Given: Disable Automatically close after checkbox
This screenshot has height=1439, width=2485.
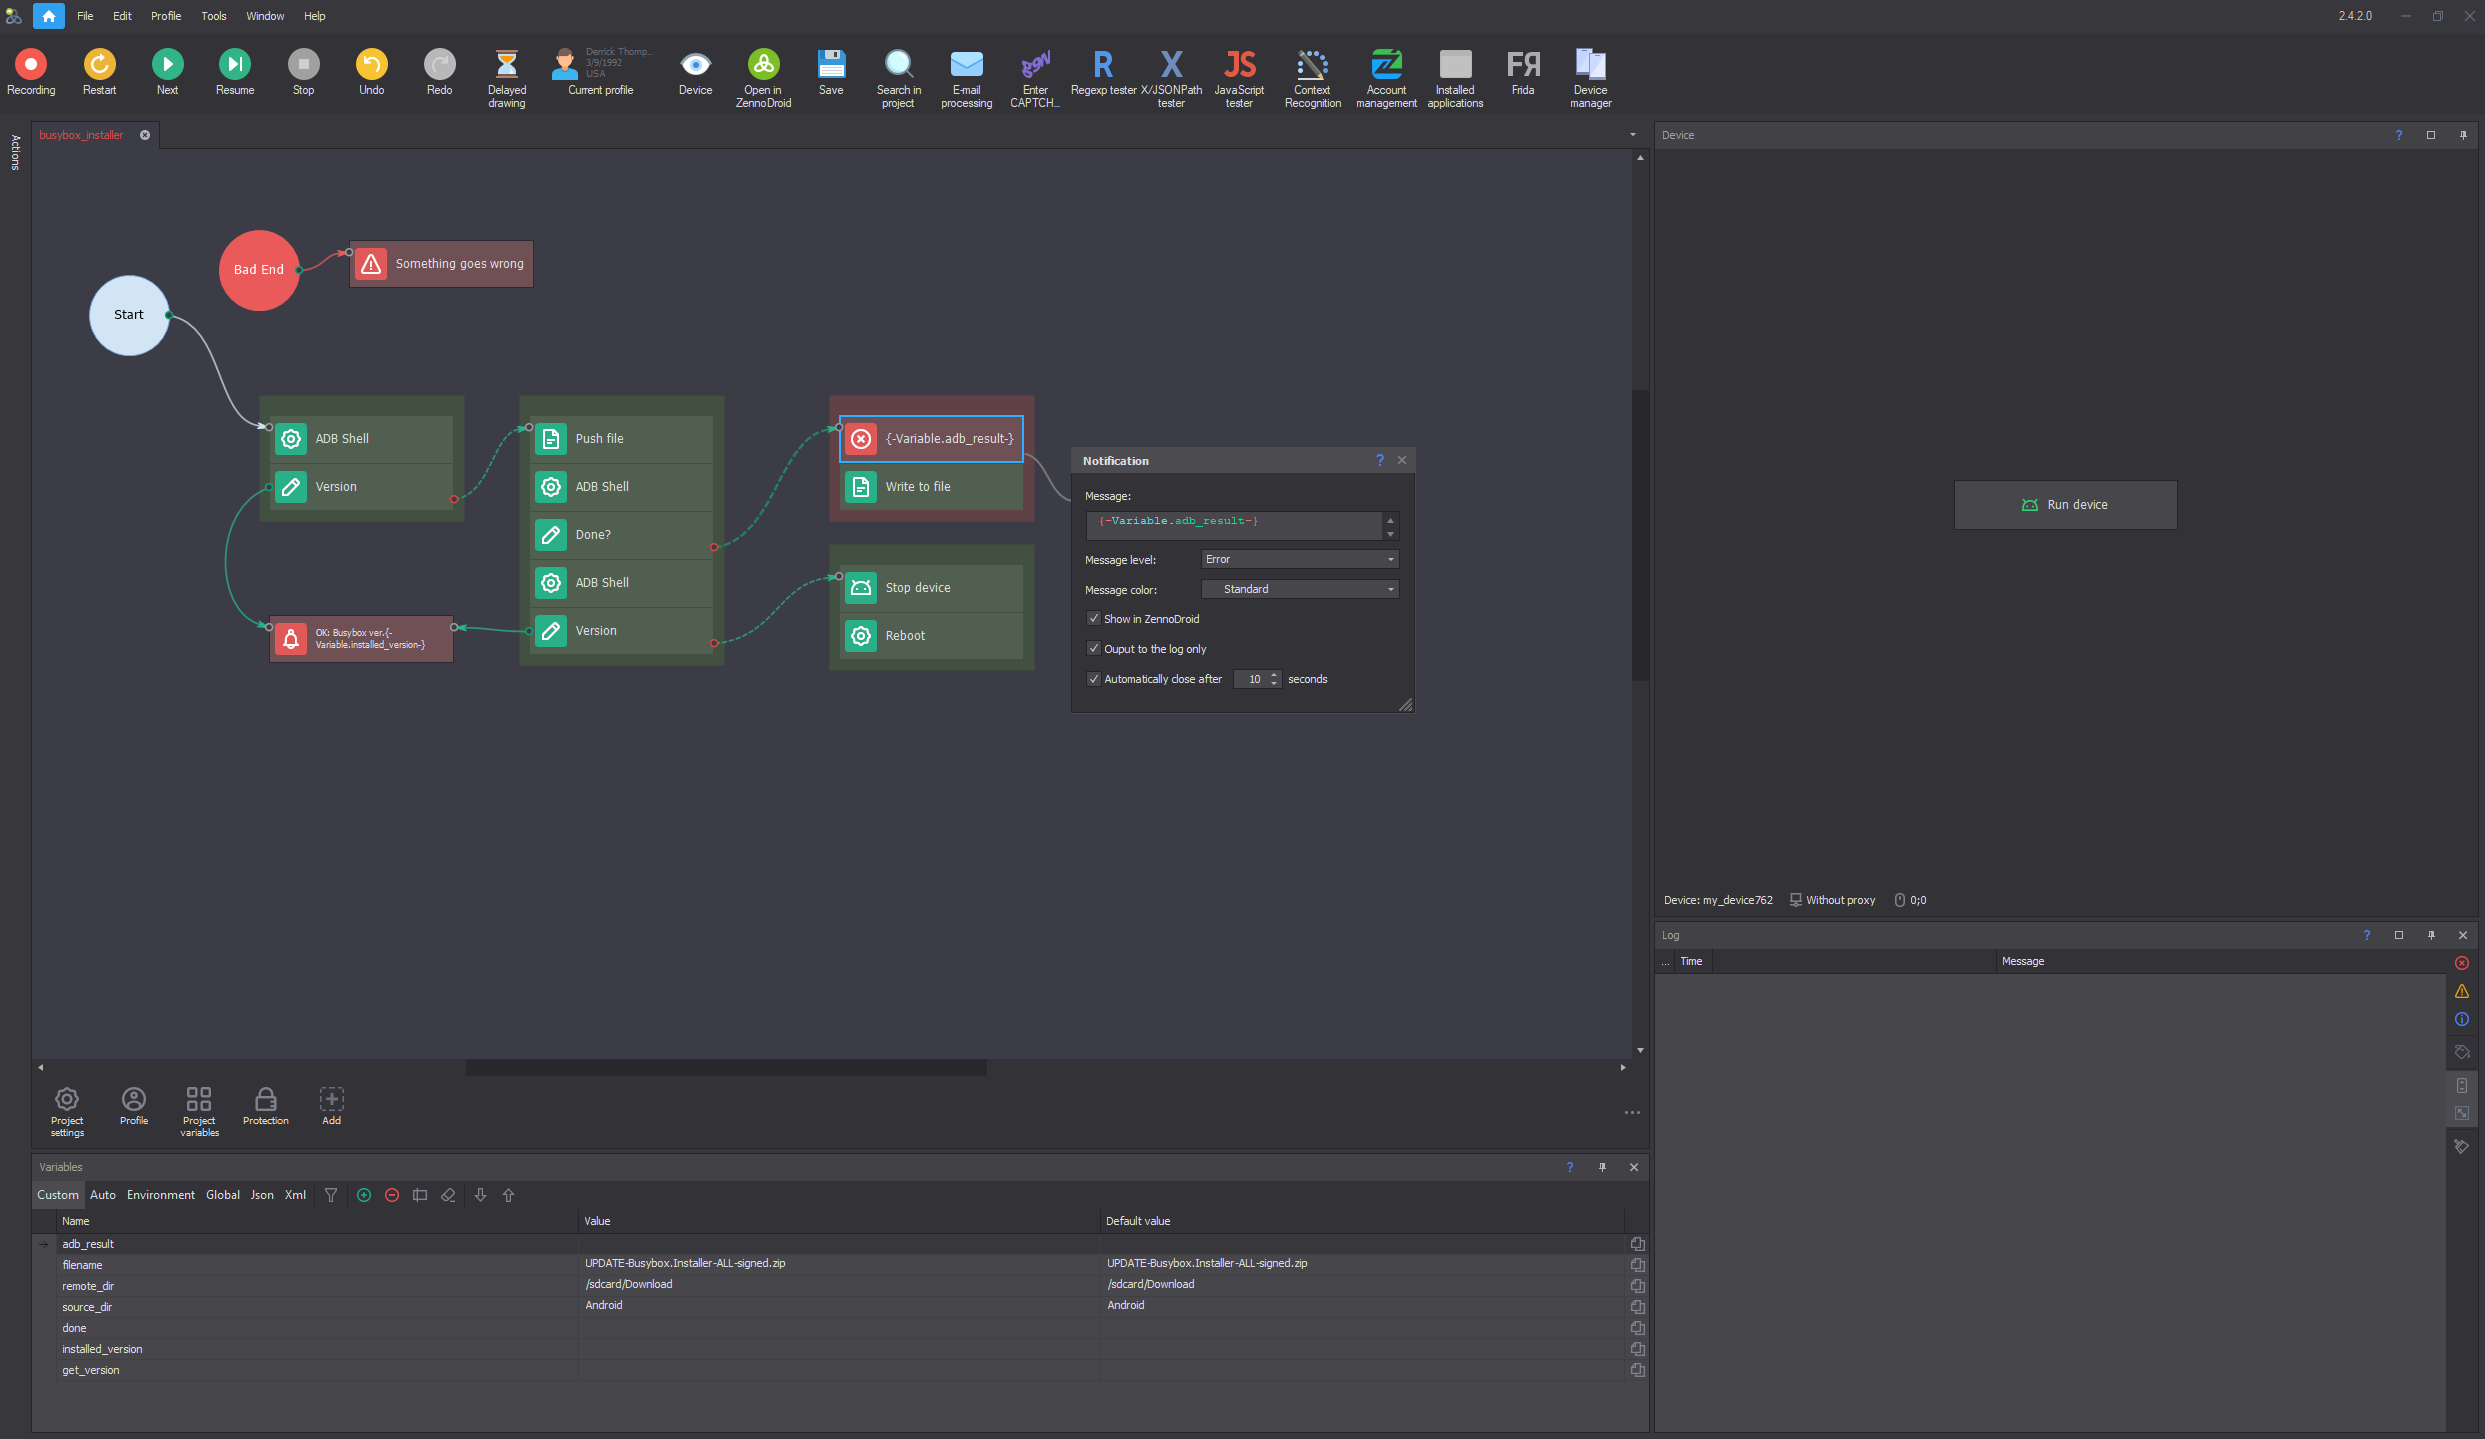Looking at the screenshot, I should 1094,679.
